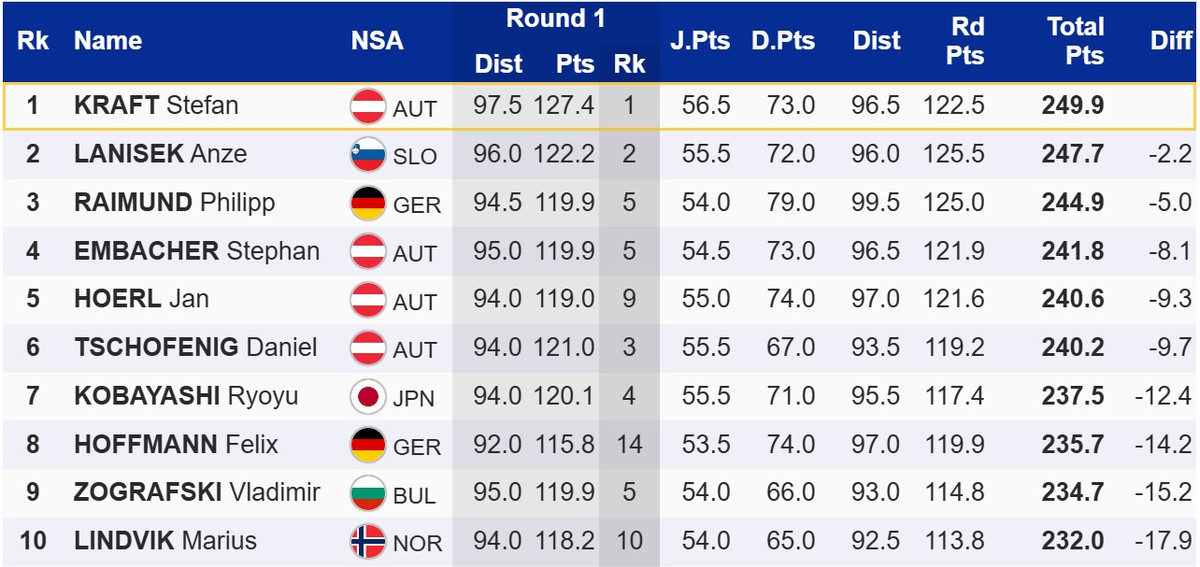Click HOERL Jan's athlete name

pyautogui.click(x=141, y=300)
